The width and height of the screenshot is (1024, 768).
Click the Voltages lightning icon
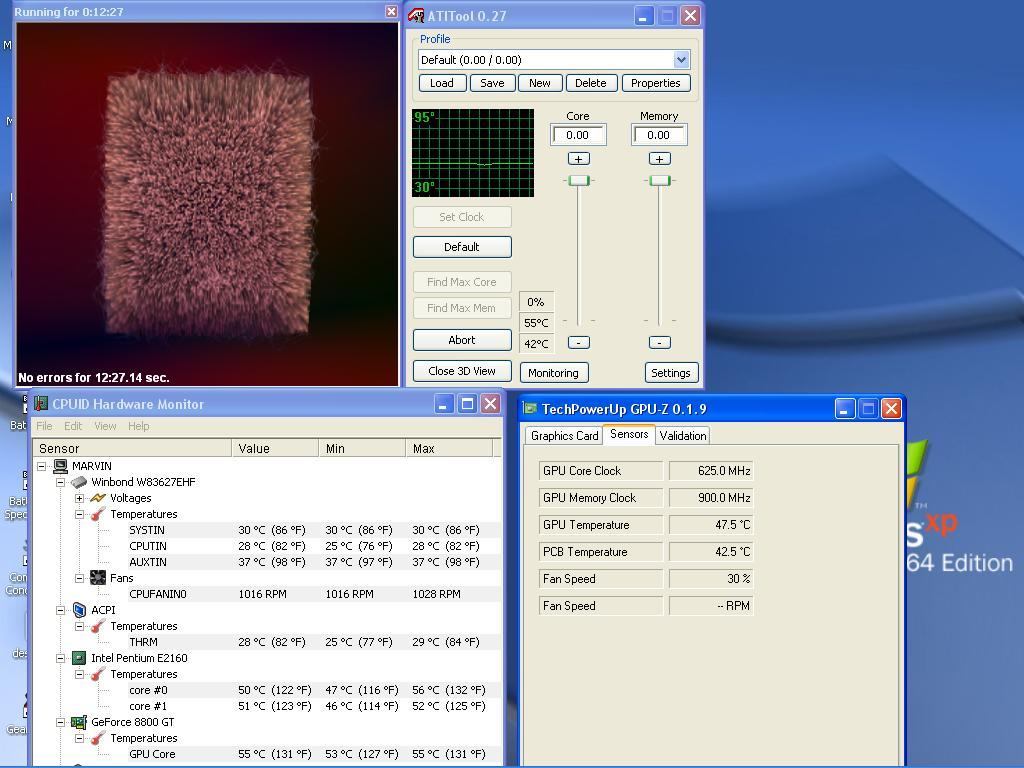(98, 498)
